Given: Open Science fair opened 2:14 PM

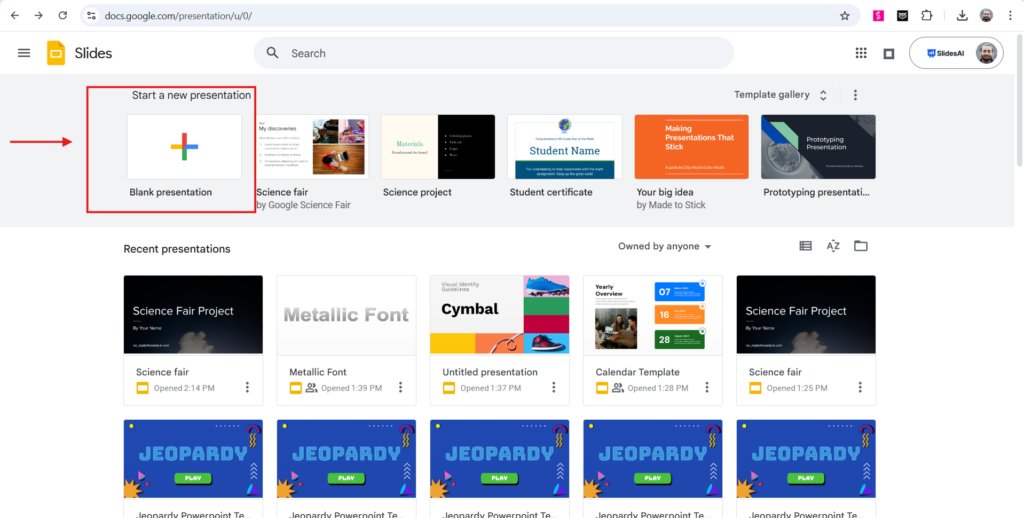Looking at the screenshot, I should coord(193,340).
